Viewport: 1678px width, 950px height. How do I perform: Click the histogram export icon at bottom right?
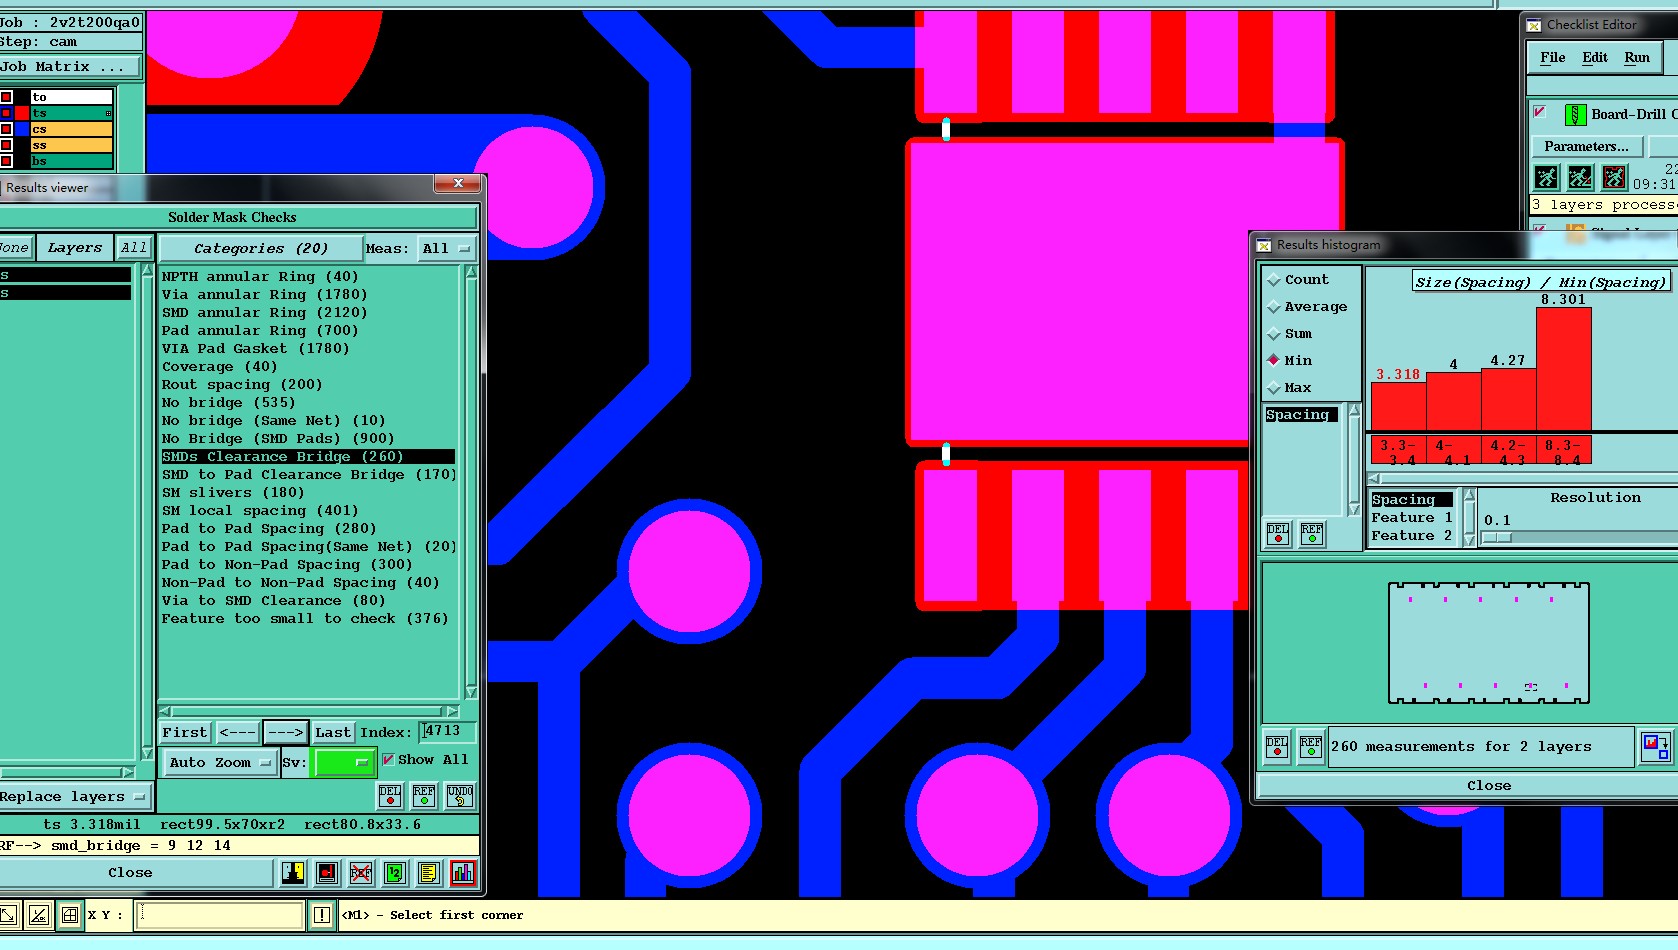(1655, 746)
